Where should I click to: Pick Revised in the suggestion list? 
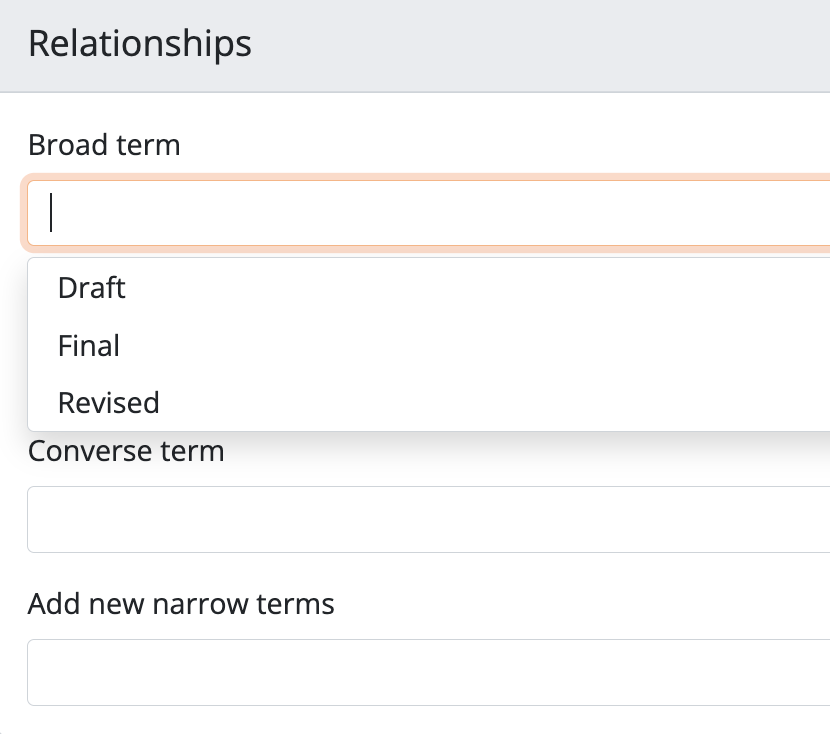point(109,403)
